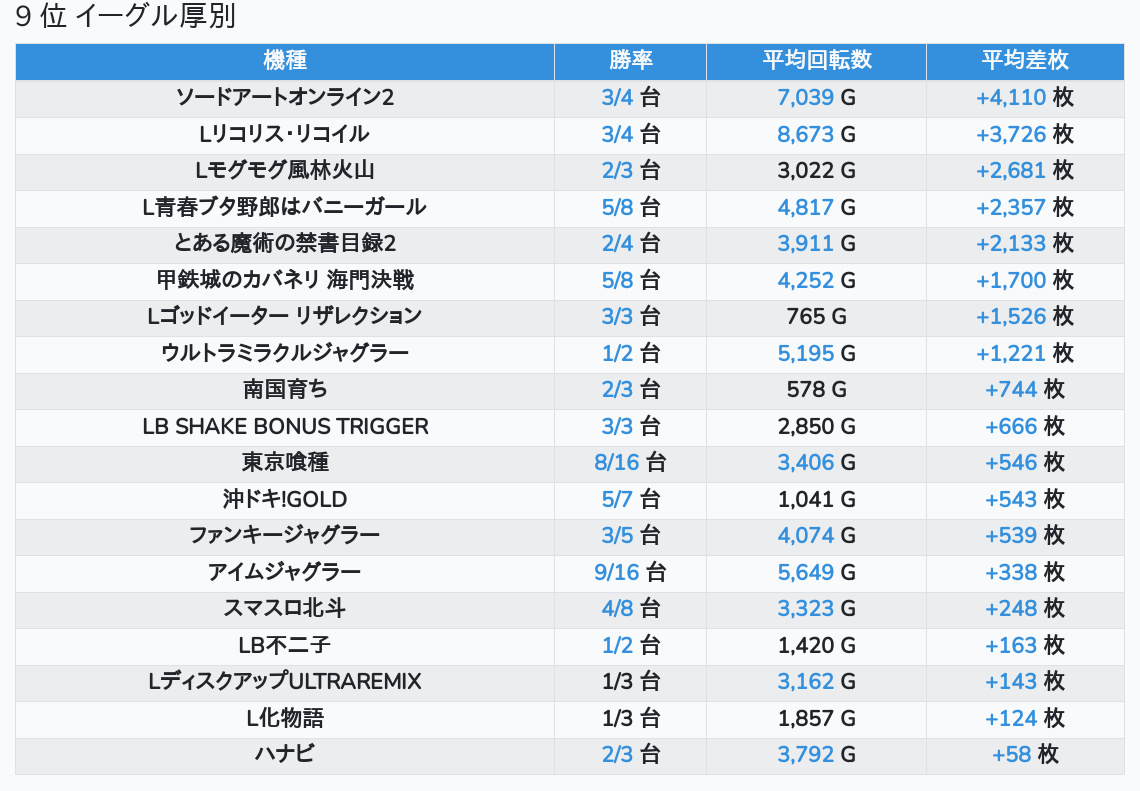Open +744 difference for 南国育ち
The height and width of the screenshot is (791, 1140).
(x=1011, y=390)
